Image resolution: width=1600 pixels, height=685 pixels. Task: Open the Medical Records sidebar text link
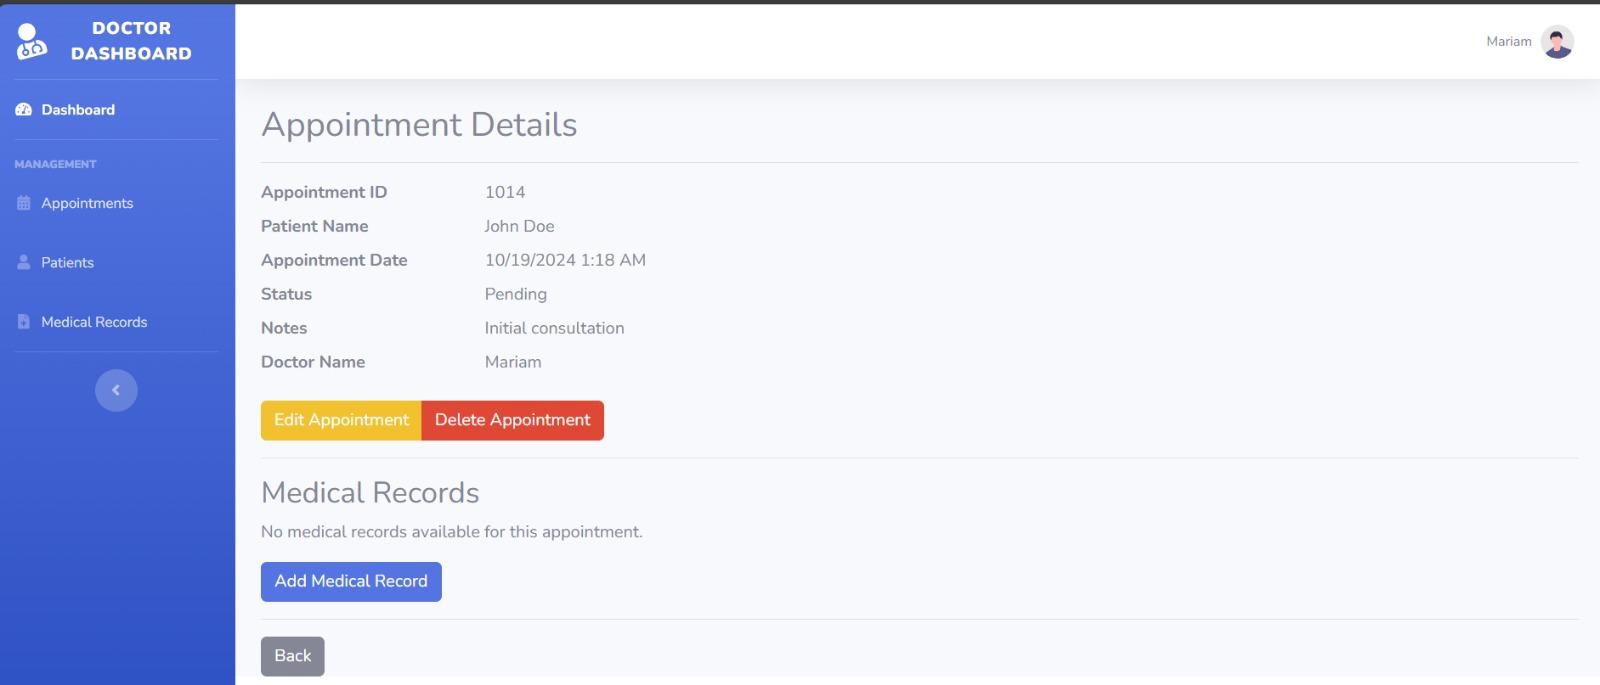coord(94,322)
